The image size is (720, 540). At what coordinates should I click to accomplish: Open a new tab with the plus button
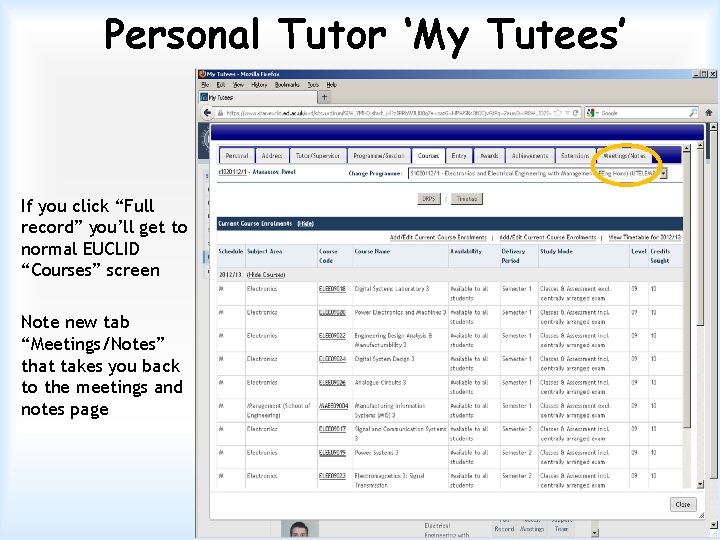324,97
